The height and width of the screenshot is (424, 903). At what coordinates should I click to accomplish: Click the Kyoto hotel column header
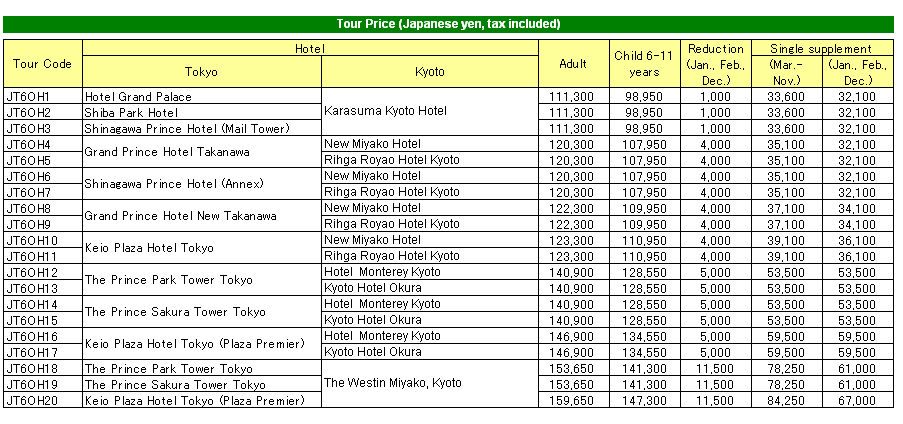[x=430, y=72]
